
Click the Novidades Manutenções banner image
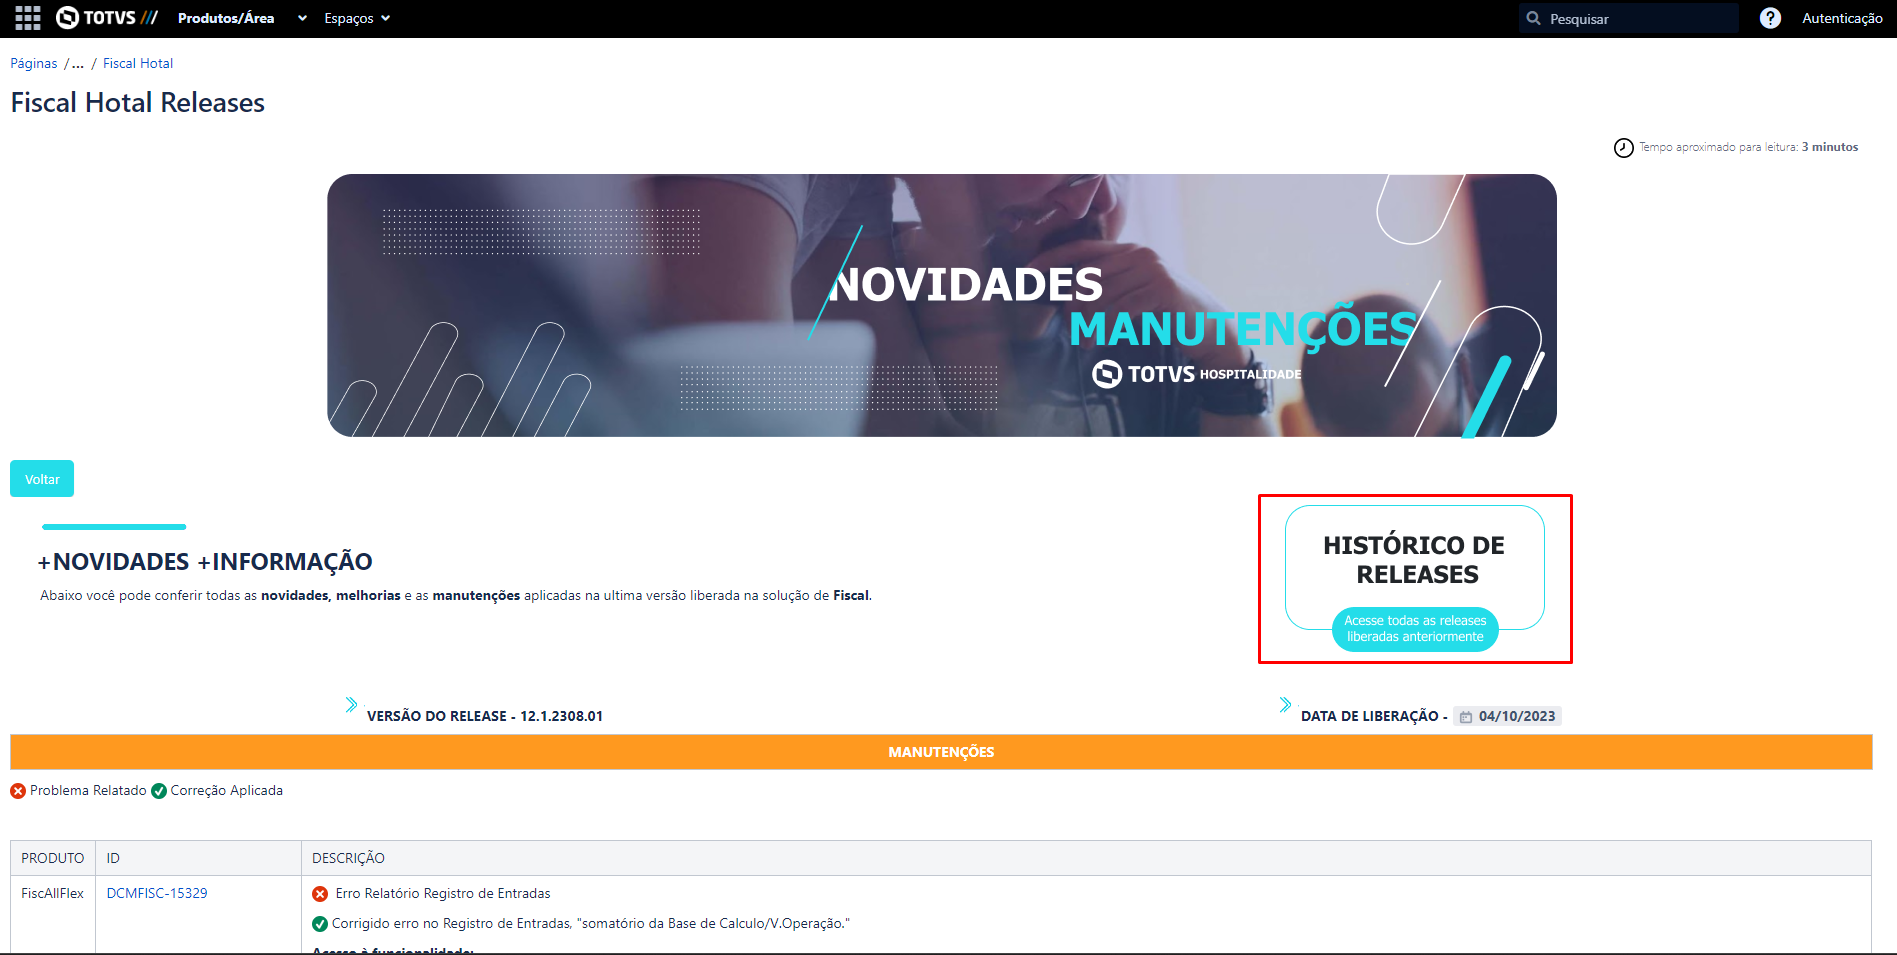click(942, 305)
